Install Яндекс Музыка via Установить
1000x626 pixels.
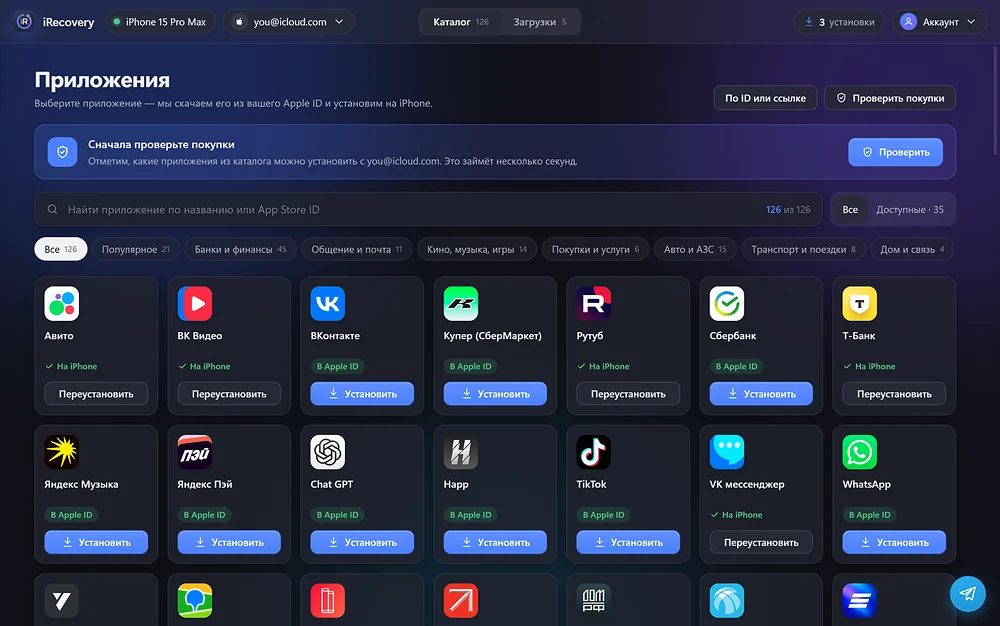tap(96, 542)
